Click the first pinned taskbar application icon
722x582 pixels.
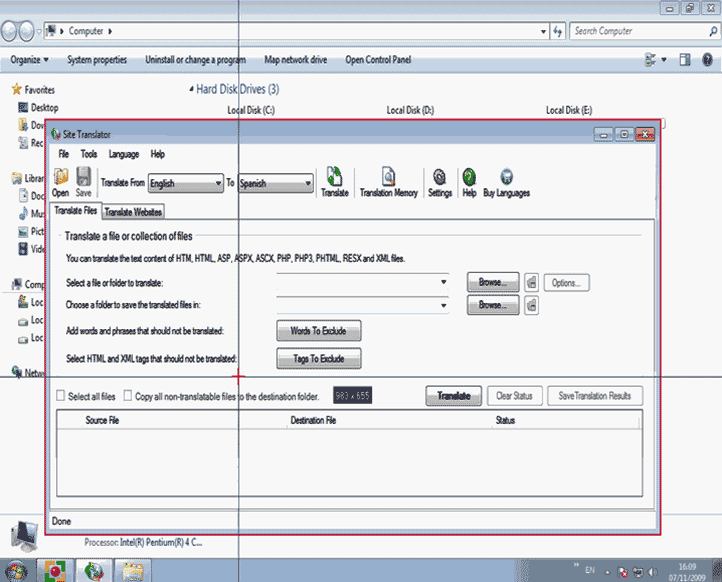point(55,571)
